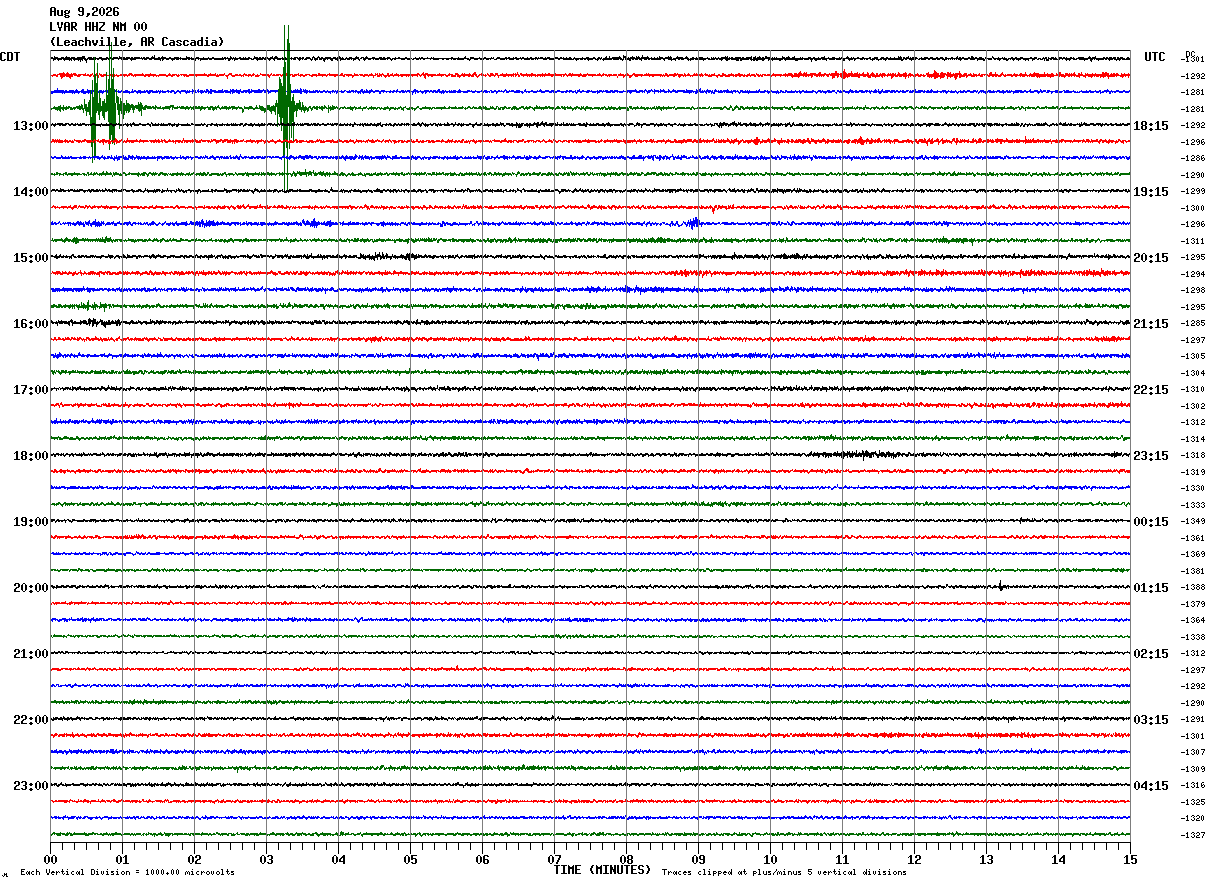The image size is (1210, 886).
Task: Click the DC offset value -1327
Action: click(x=1193, y=835)
